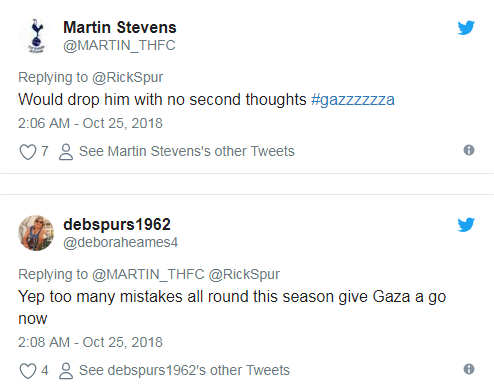Click Twitter bird icon on Martin Stevens tweet
This screenshot has width=494, height=390.
[466, 28]
